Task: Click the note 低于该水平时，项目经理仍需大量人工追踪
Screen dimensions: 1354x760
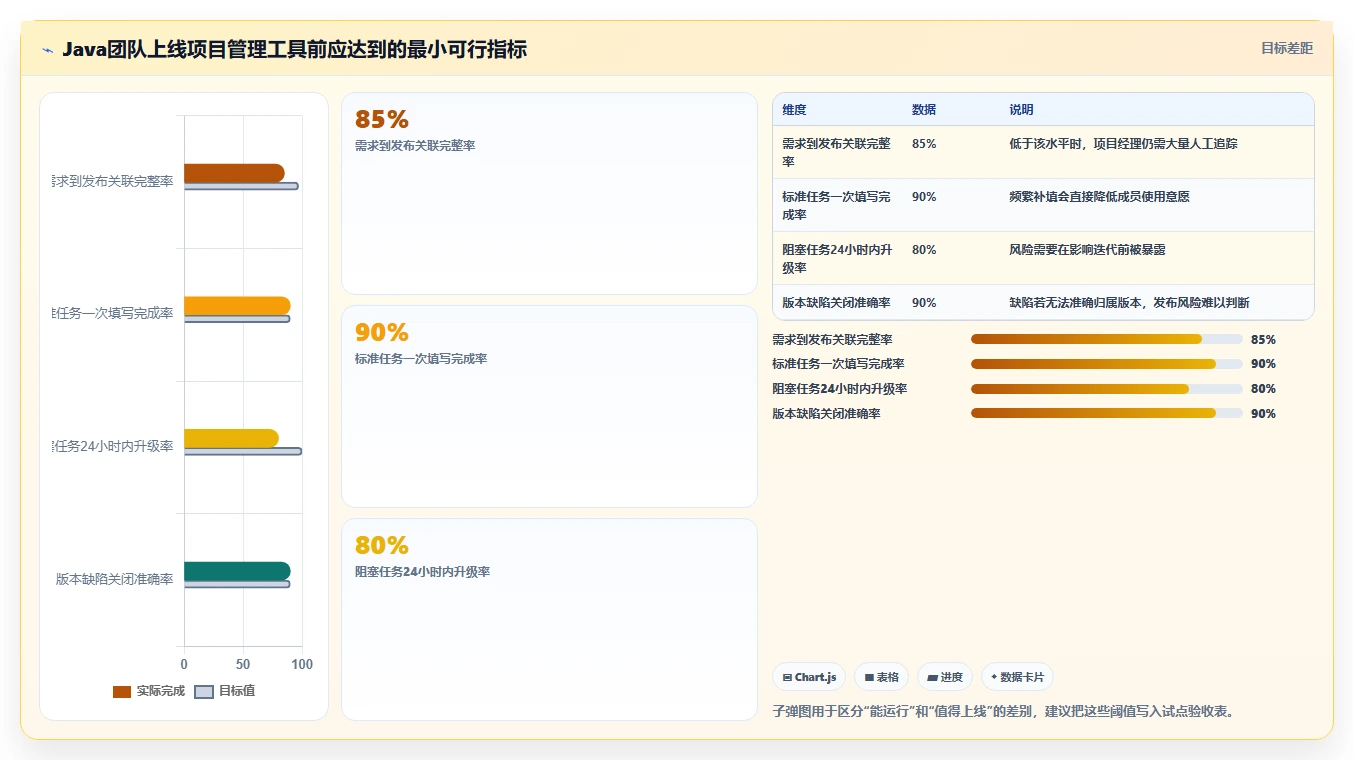Action: click(x=1123, y=144)
